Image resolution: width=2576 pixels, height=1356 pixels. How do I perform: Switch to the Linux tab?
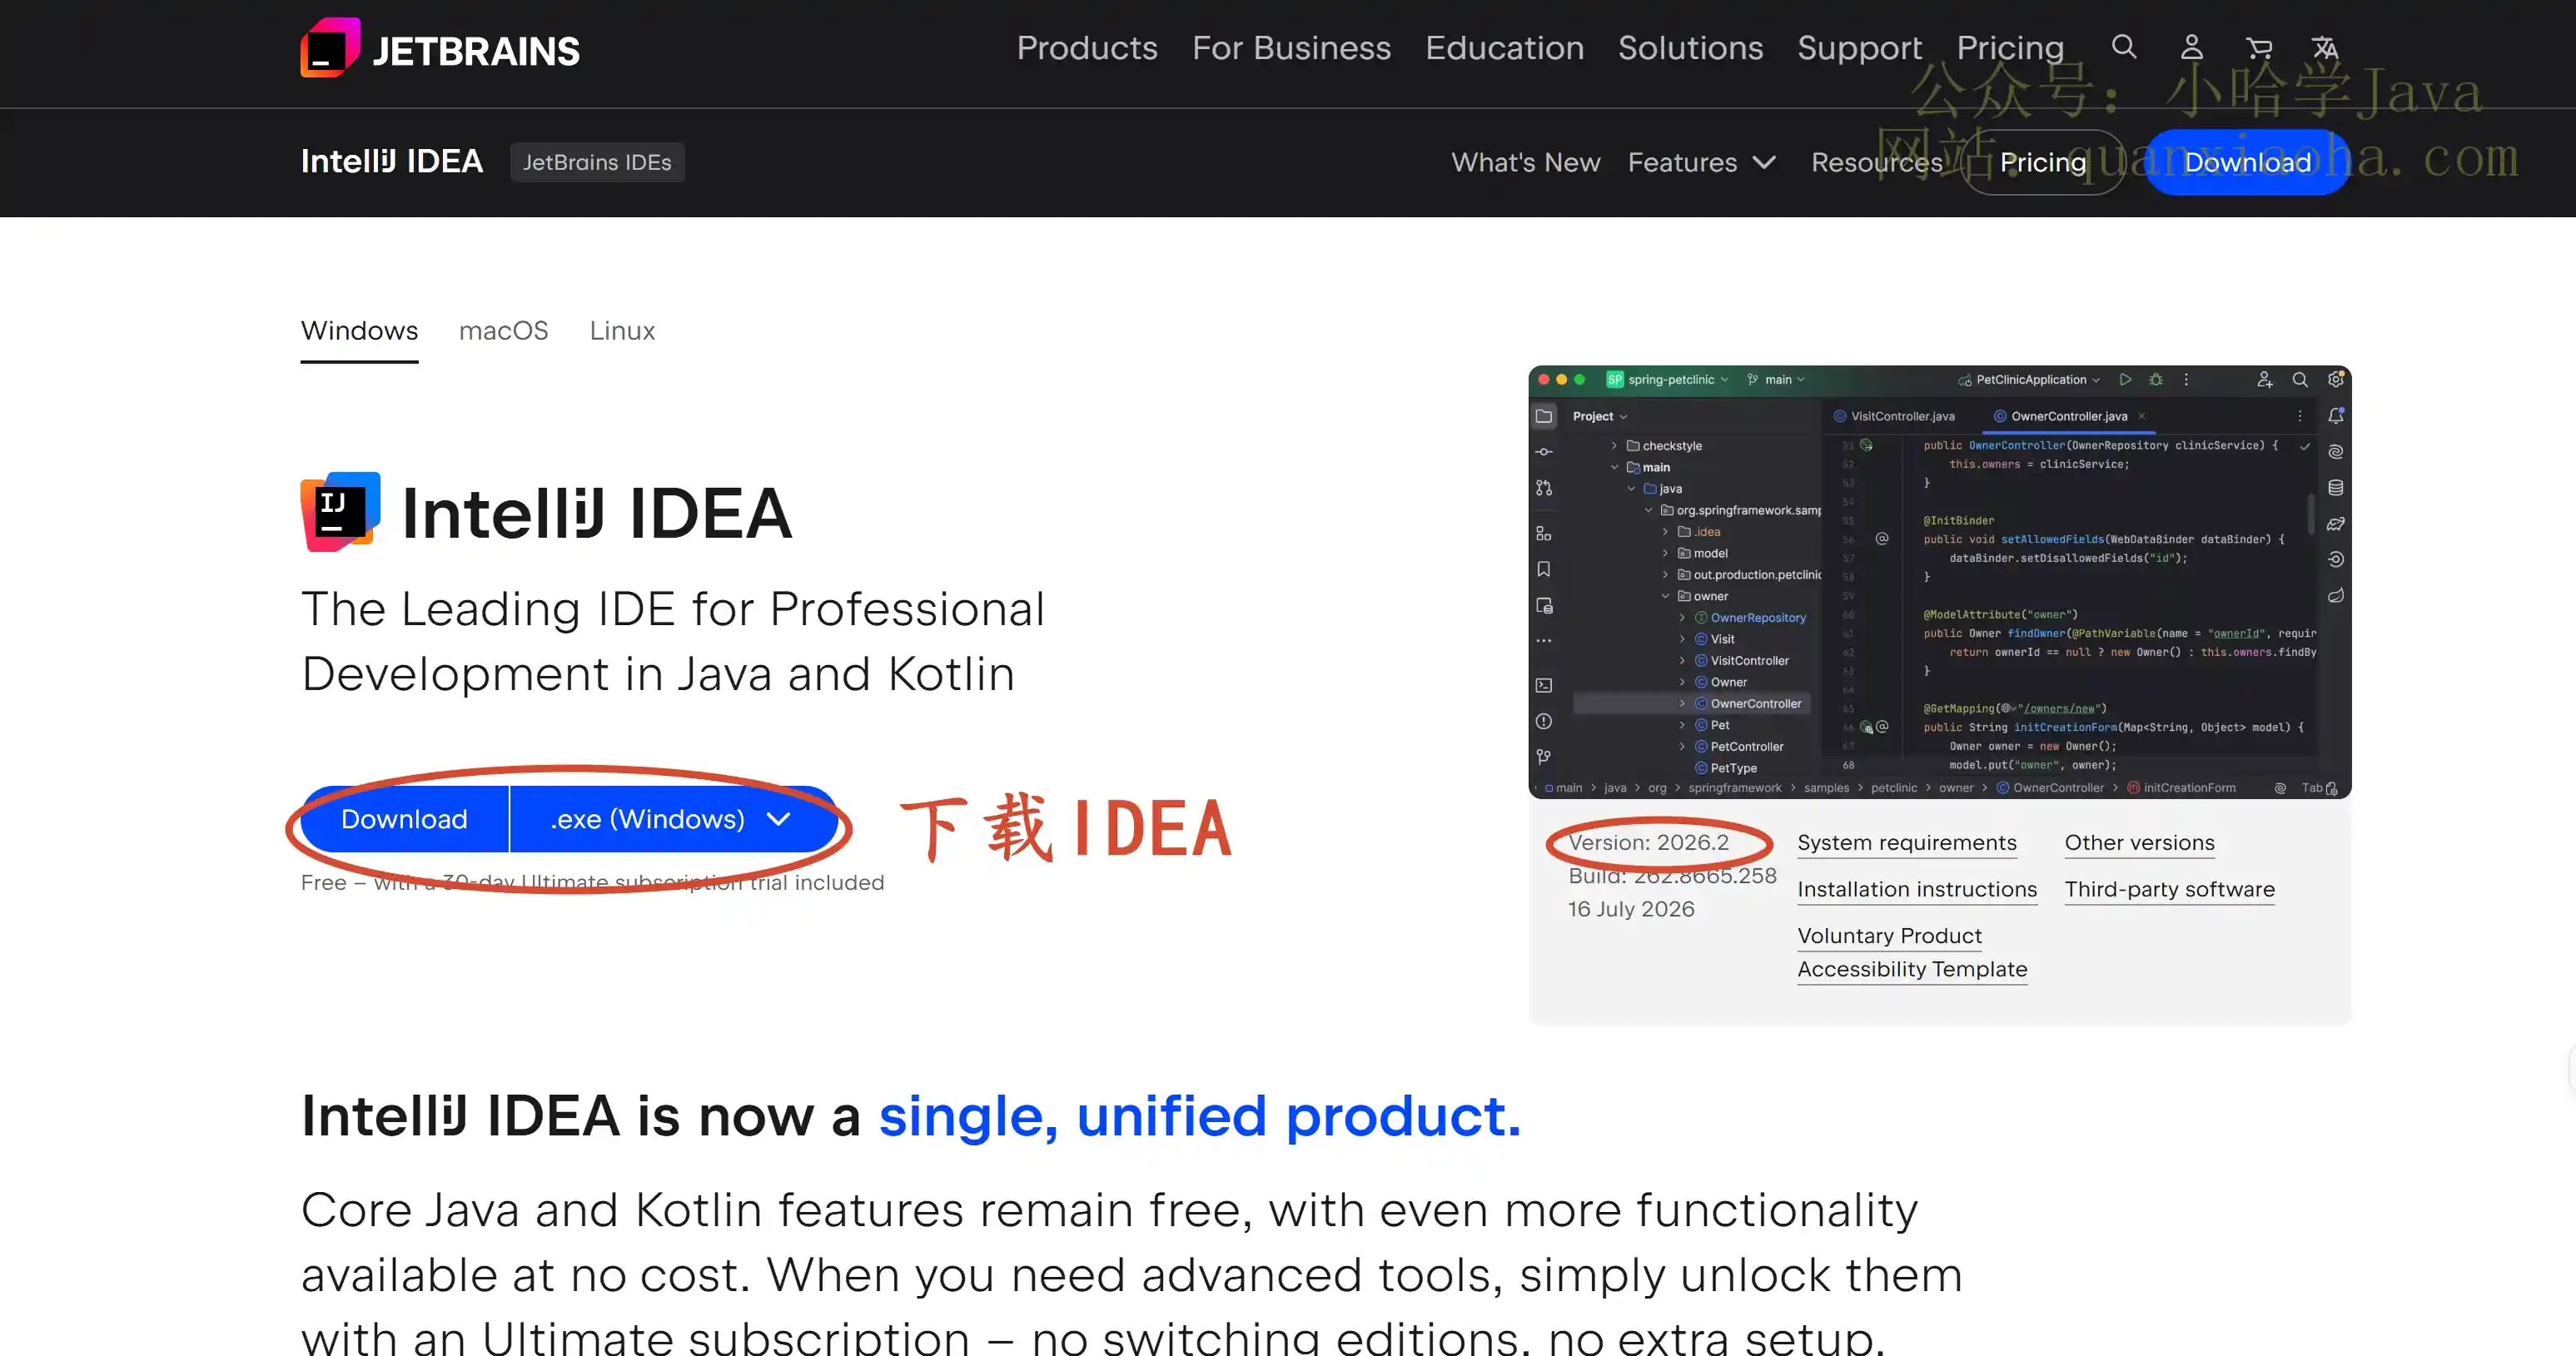622,331
